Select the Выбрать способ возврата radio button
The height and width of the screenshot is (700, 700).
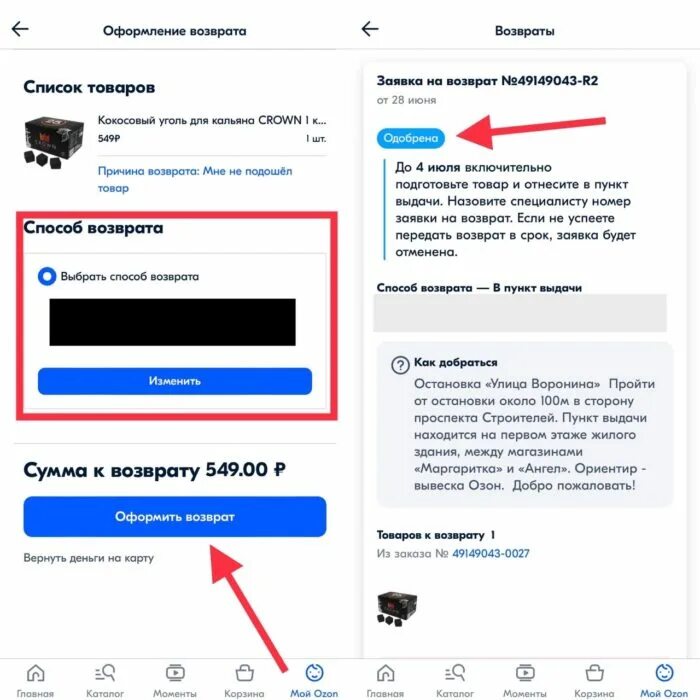tap(47, 276)
